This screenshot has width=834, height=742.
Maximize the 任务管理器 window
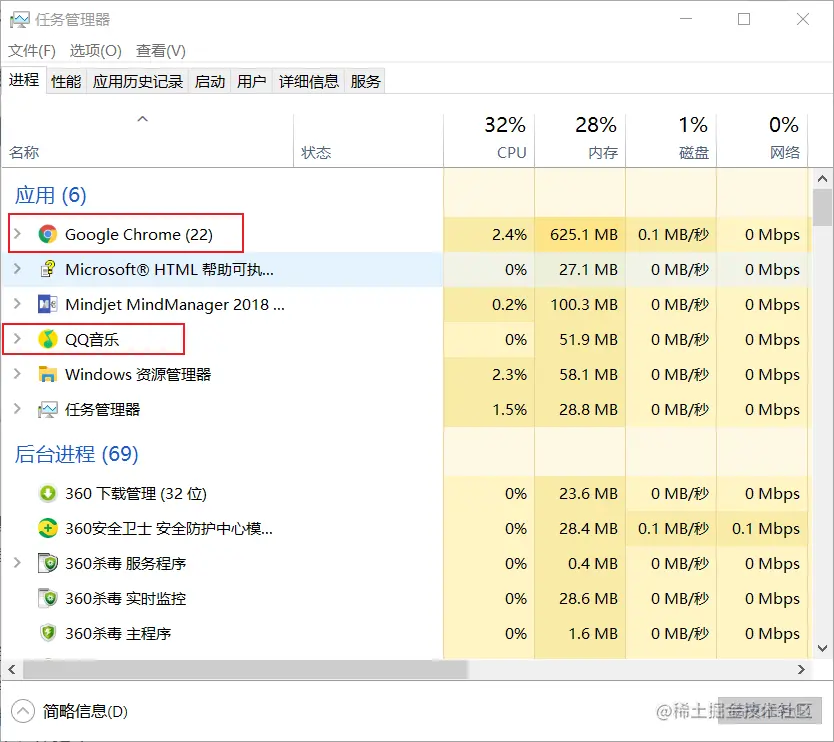click(x=744, y=19)
